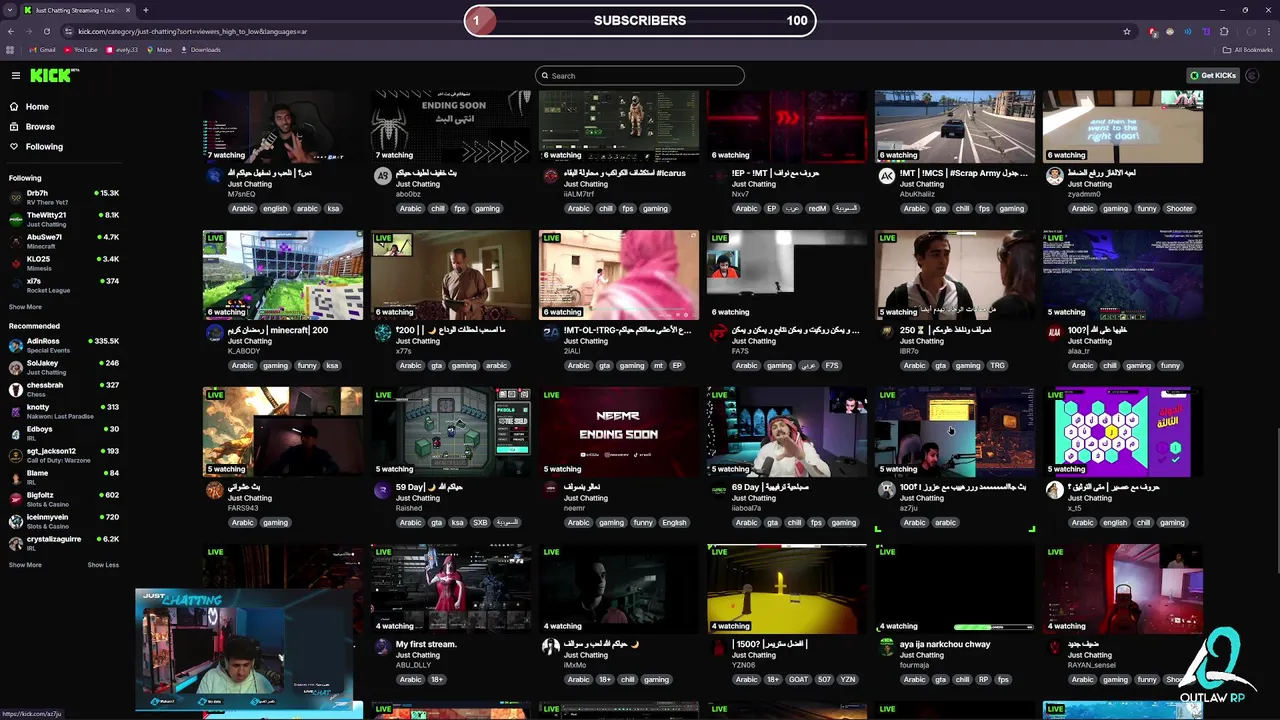Click the 'GOAT' tag under YZN06 stream
The width and height of the screenshot is (1280, 720).
click(x=797, y=680)
